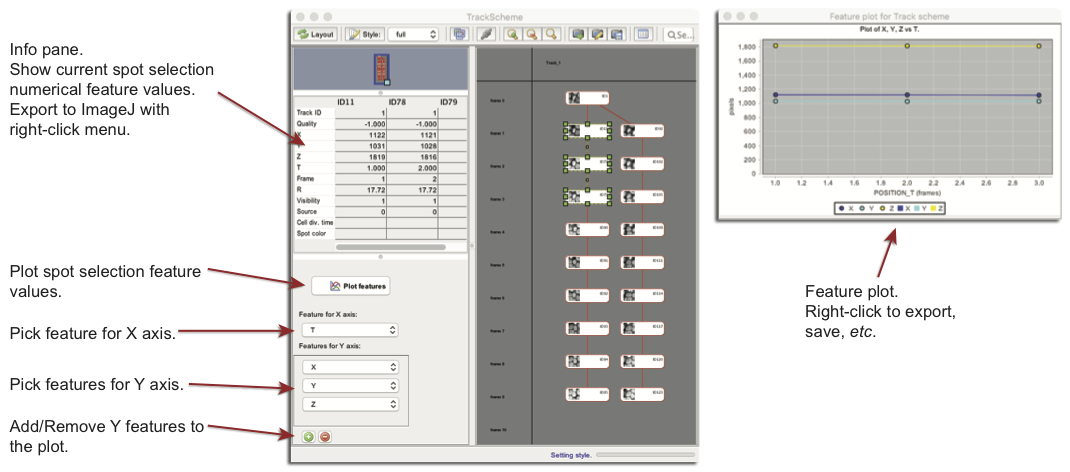Select spot node ID80 in frame 4
The height and width of the screenshot is (472, 1070).
tap(587, 229)
